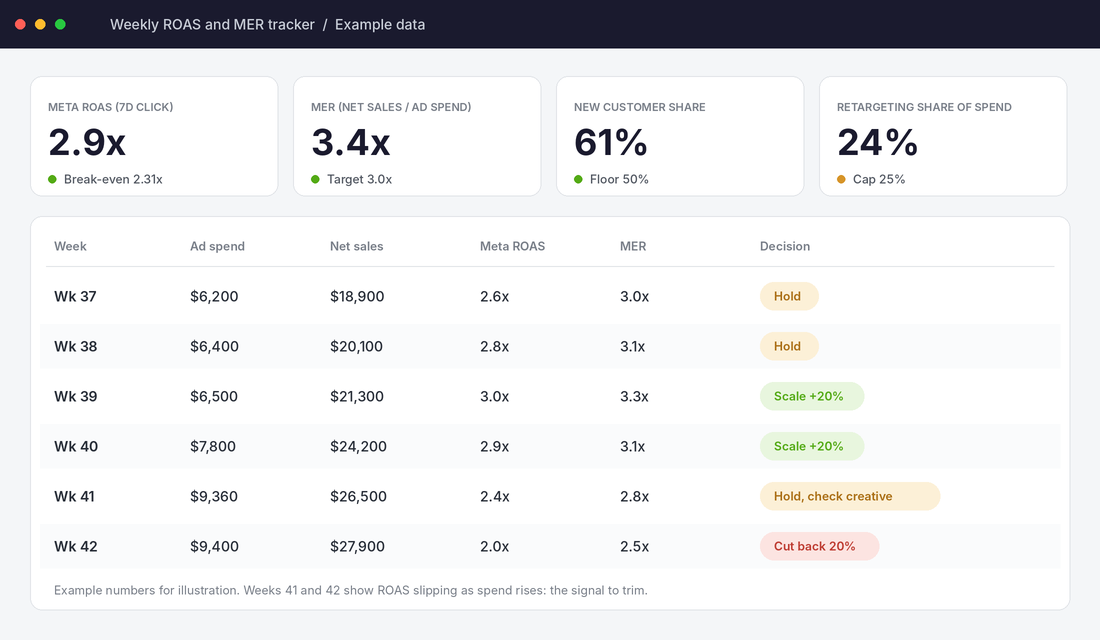
Task: Click the Scale +20% badge for Wk 40
Action: point(812,446)
